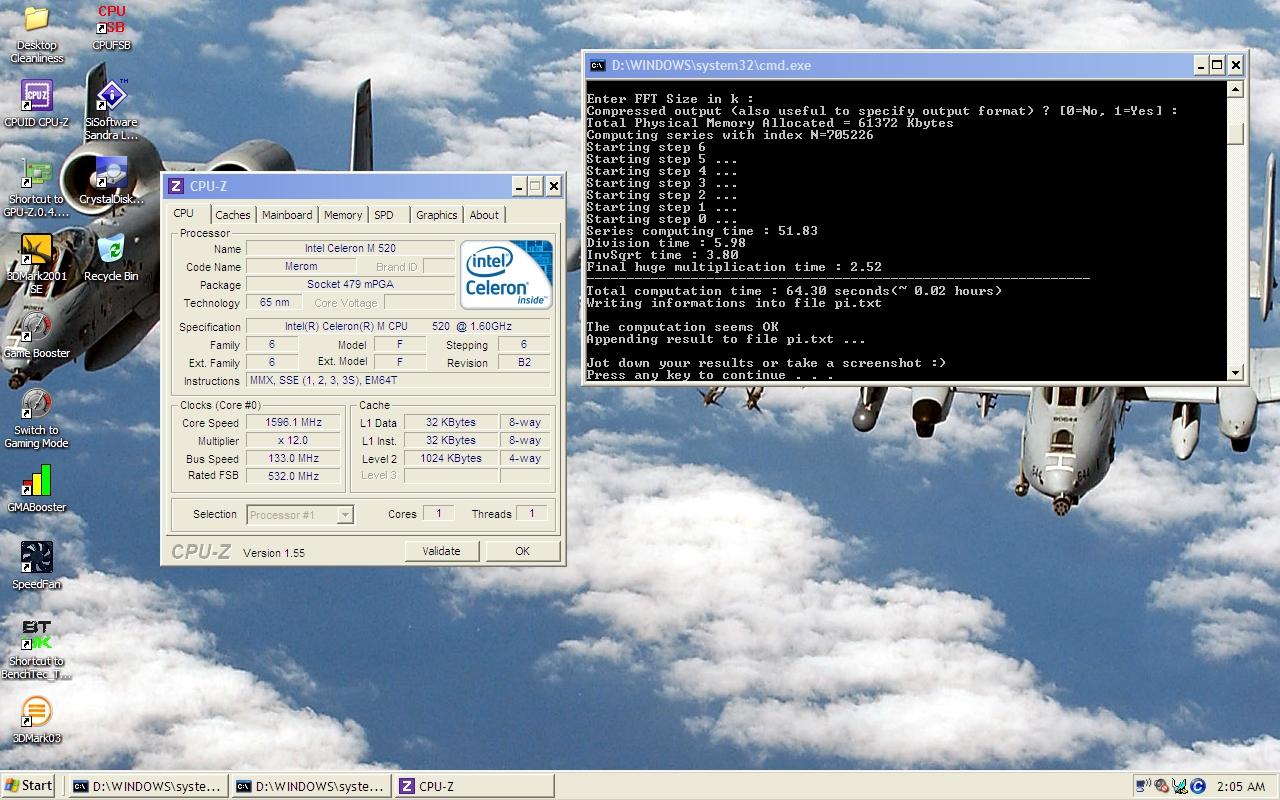1280x800 pixels.
Task: Click the cmd window scroll down arrow
Action: [x=1236, y=373]
